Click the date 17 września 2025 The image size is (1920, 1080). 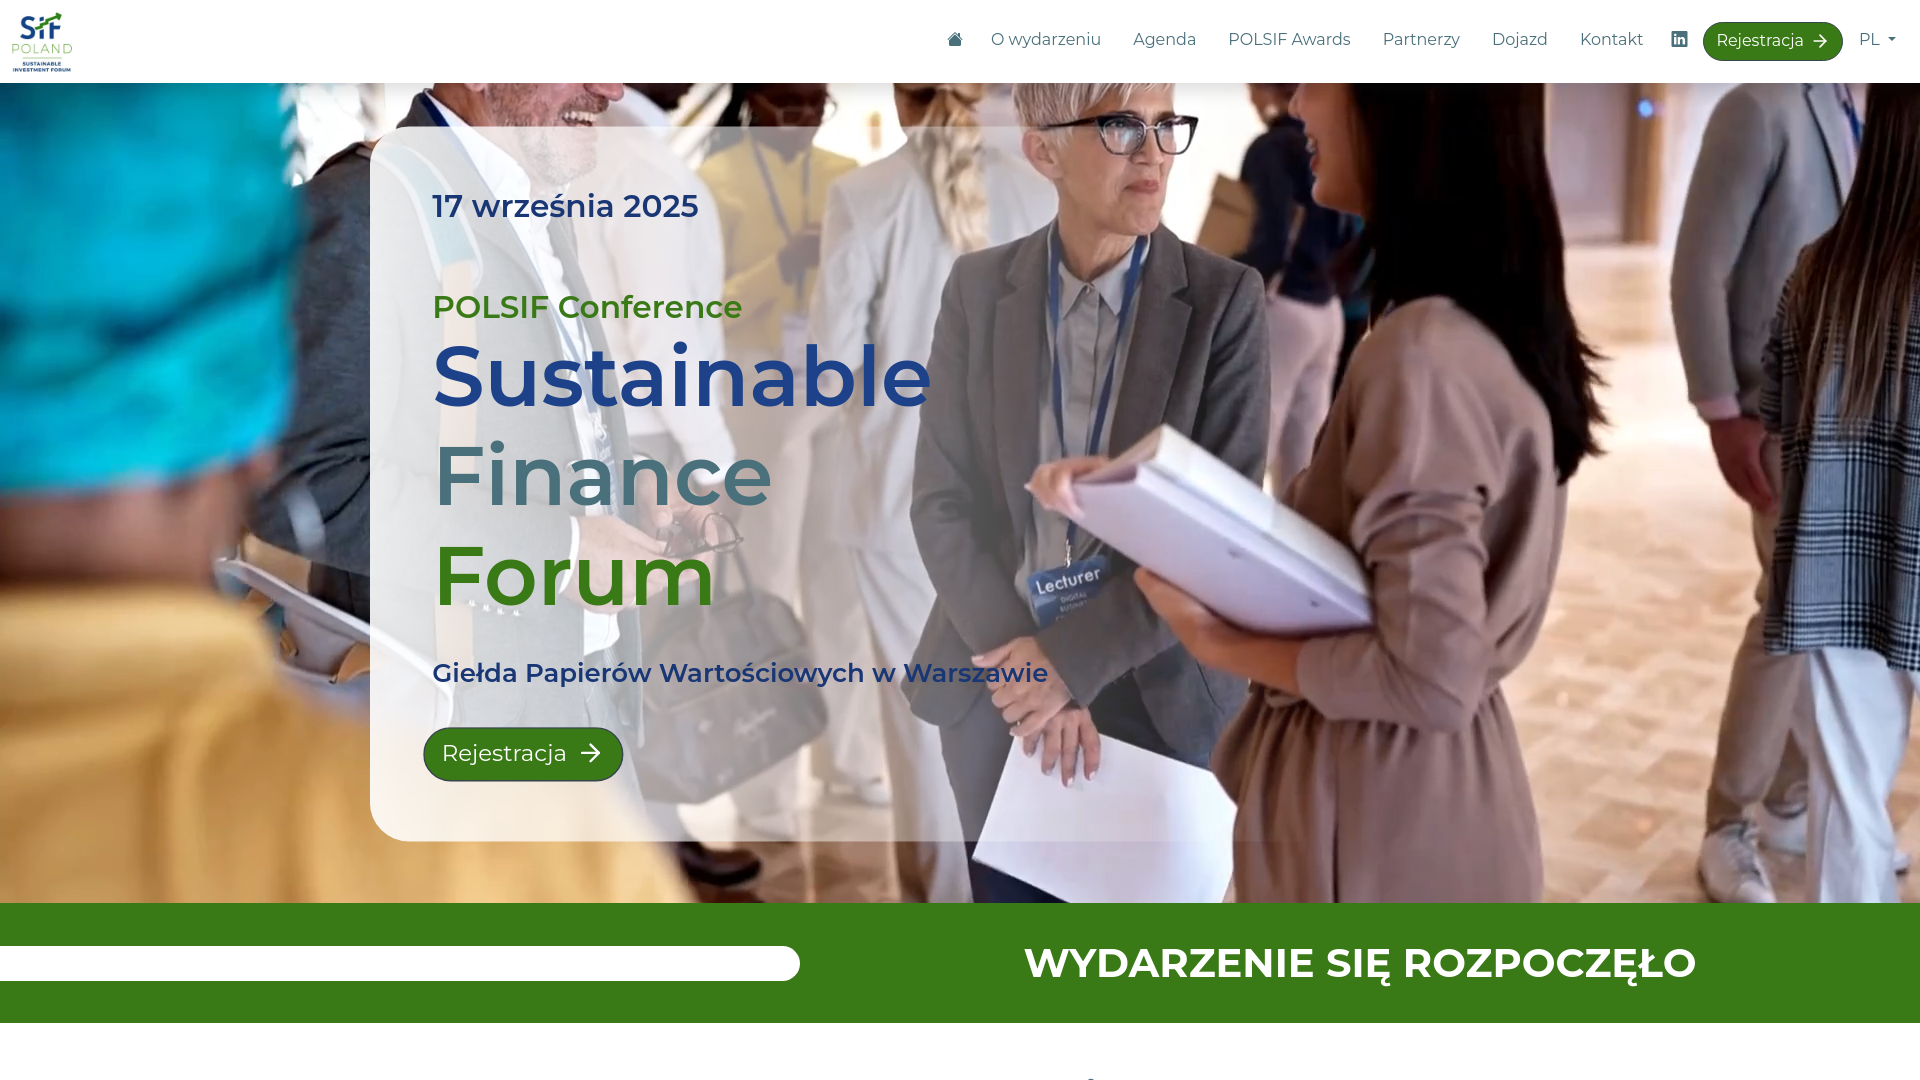tap(565, 206)
